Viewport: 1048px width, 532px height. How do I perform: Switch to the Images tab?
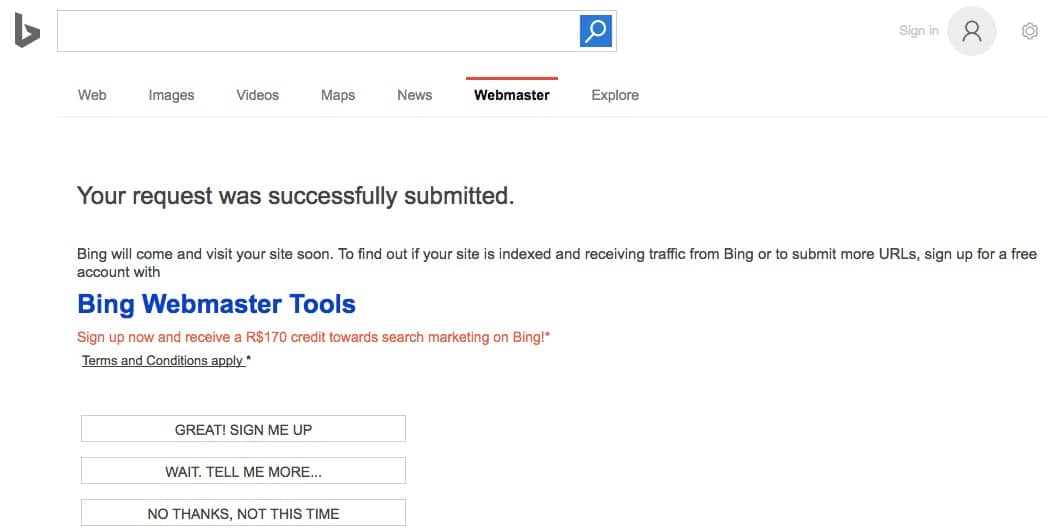171,95
